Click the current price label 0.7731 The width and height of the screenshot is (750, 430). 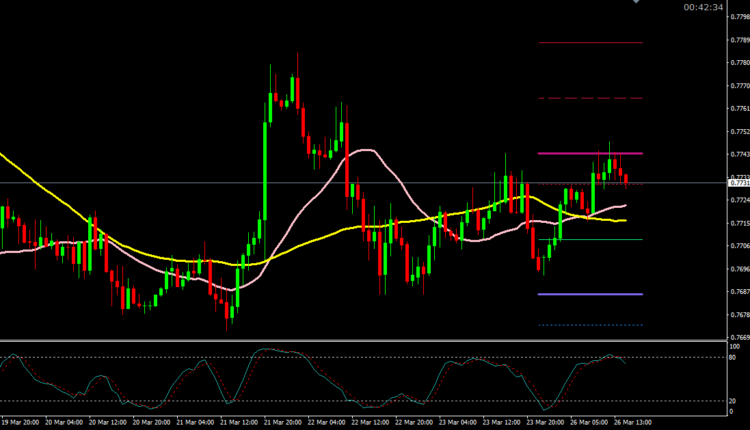point(739,183)
